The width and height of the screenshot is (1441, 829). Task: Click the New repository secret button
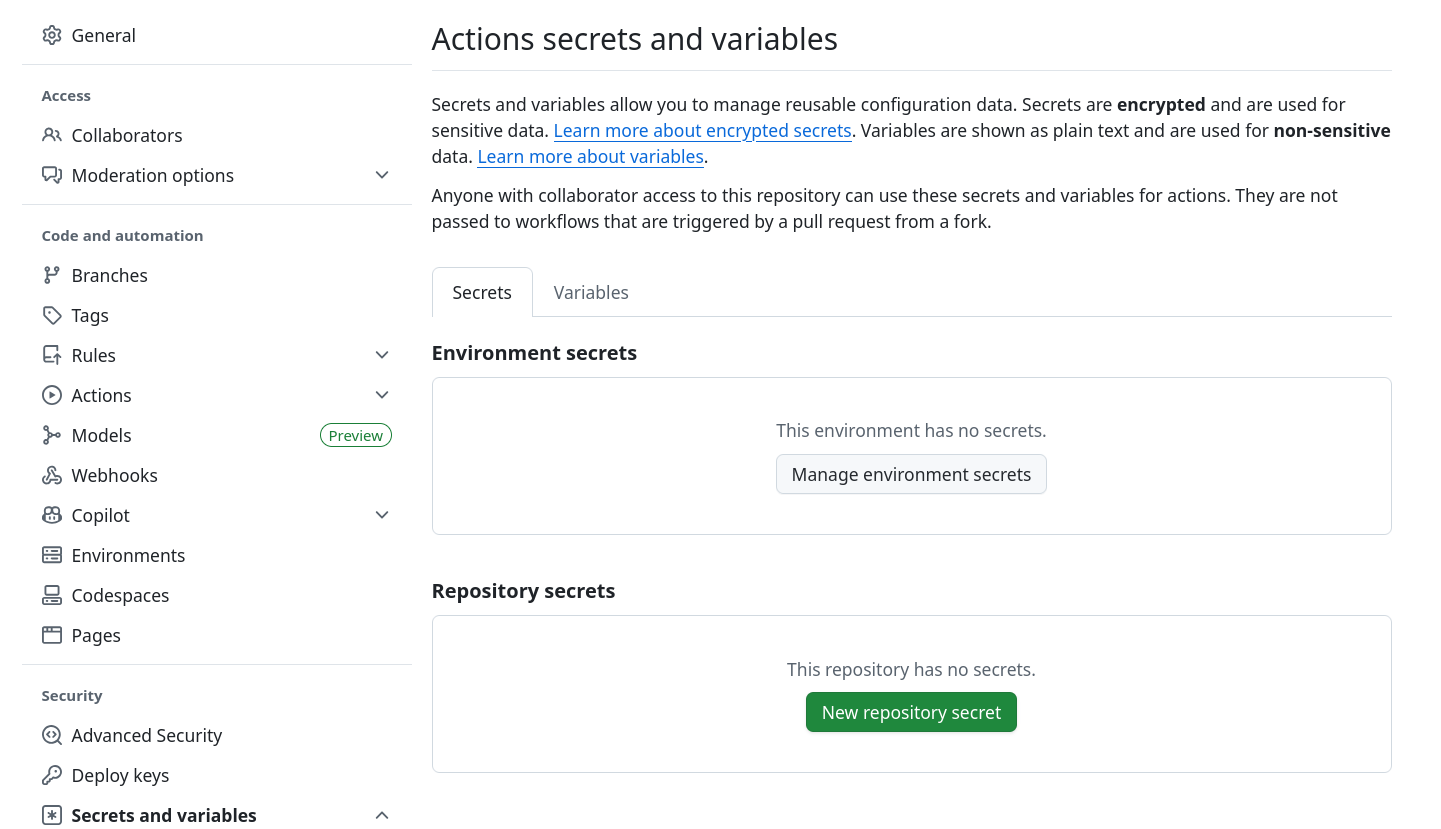911,712
